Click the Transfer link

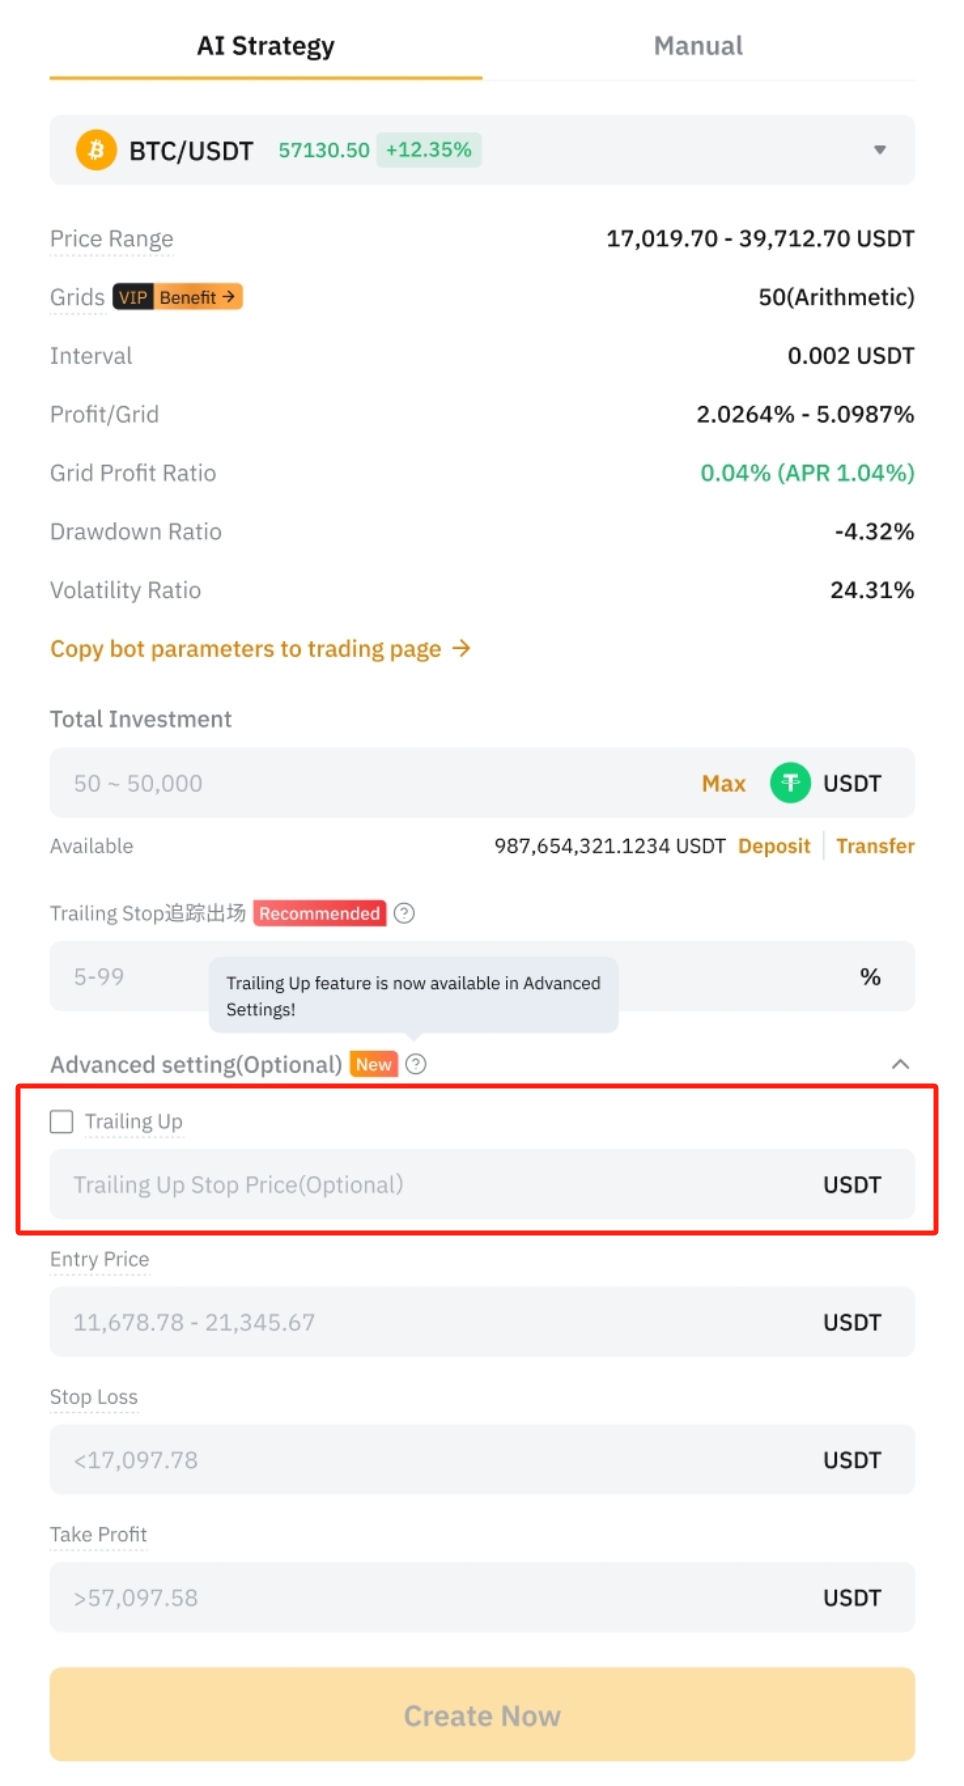coord(875,846)
